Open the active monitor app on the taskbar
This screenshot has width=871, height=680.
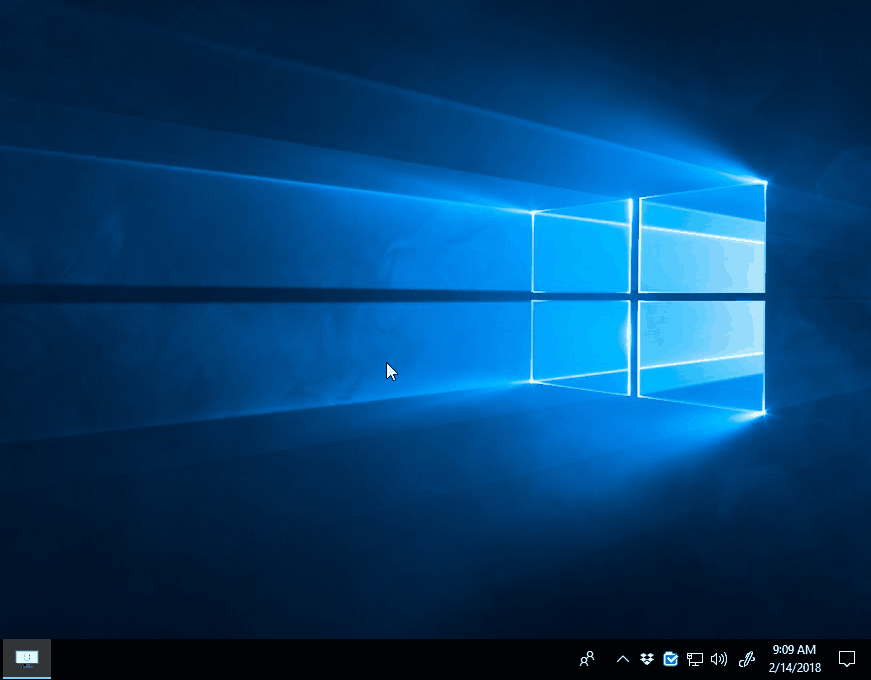pyautogui.click(x=27, y=659)
